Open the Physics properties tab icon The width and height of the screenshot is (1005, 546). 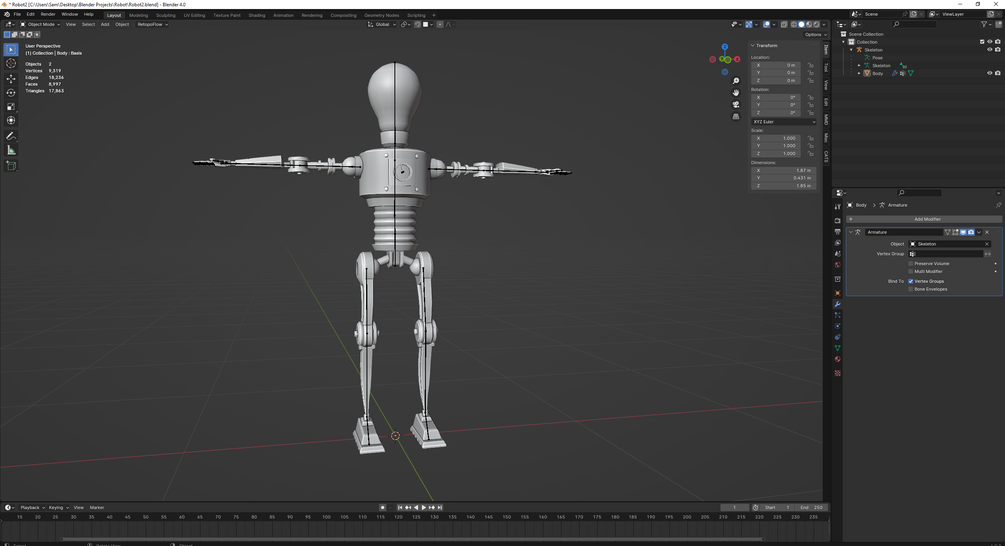click(x=838, y=326)
